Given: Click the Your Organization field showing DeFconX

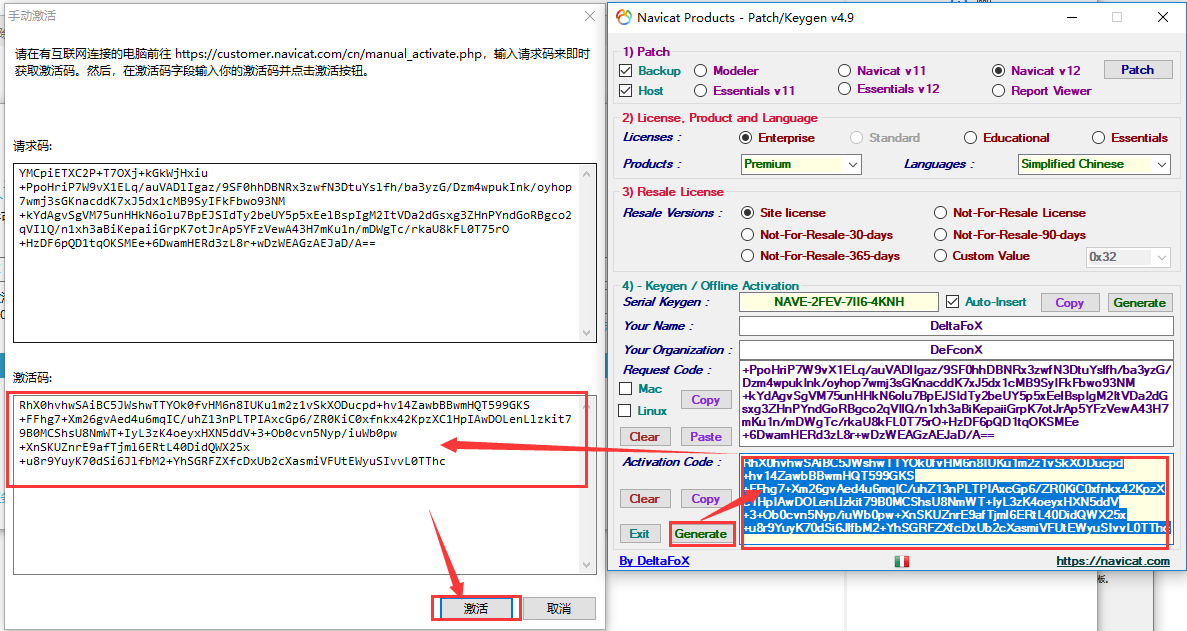Looking at the screenshot, I should point(956,350).
